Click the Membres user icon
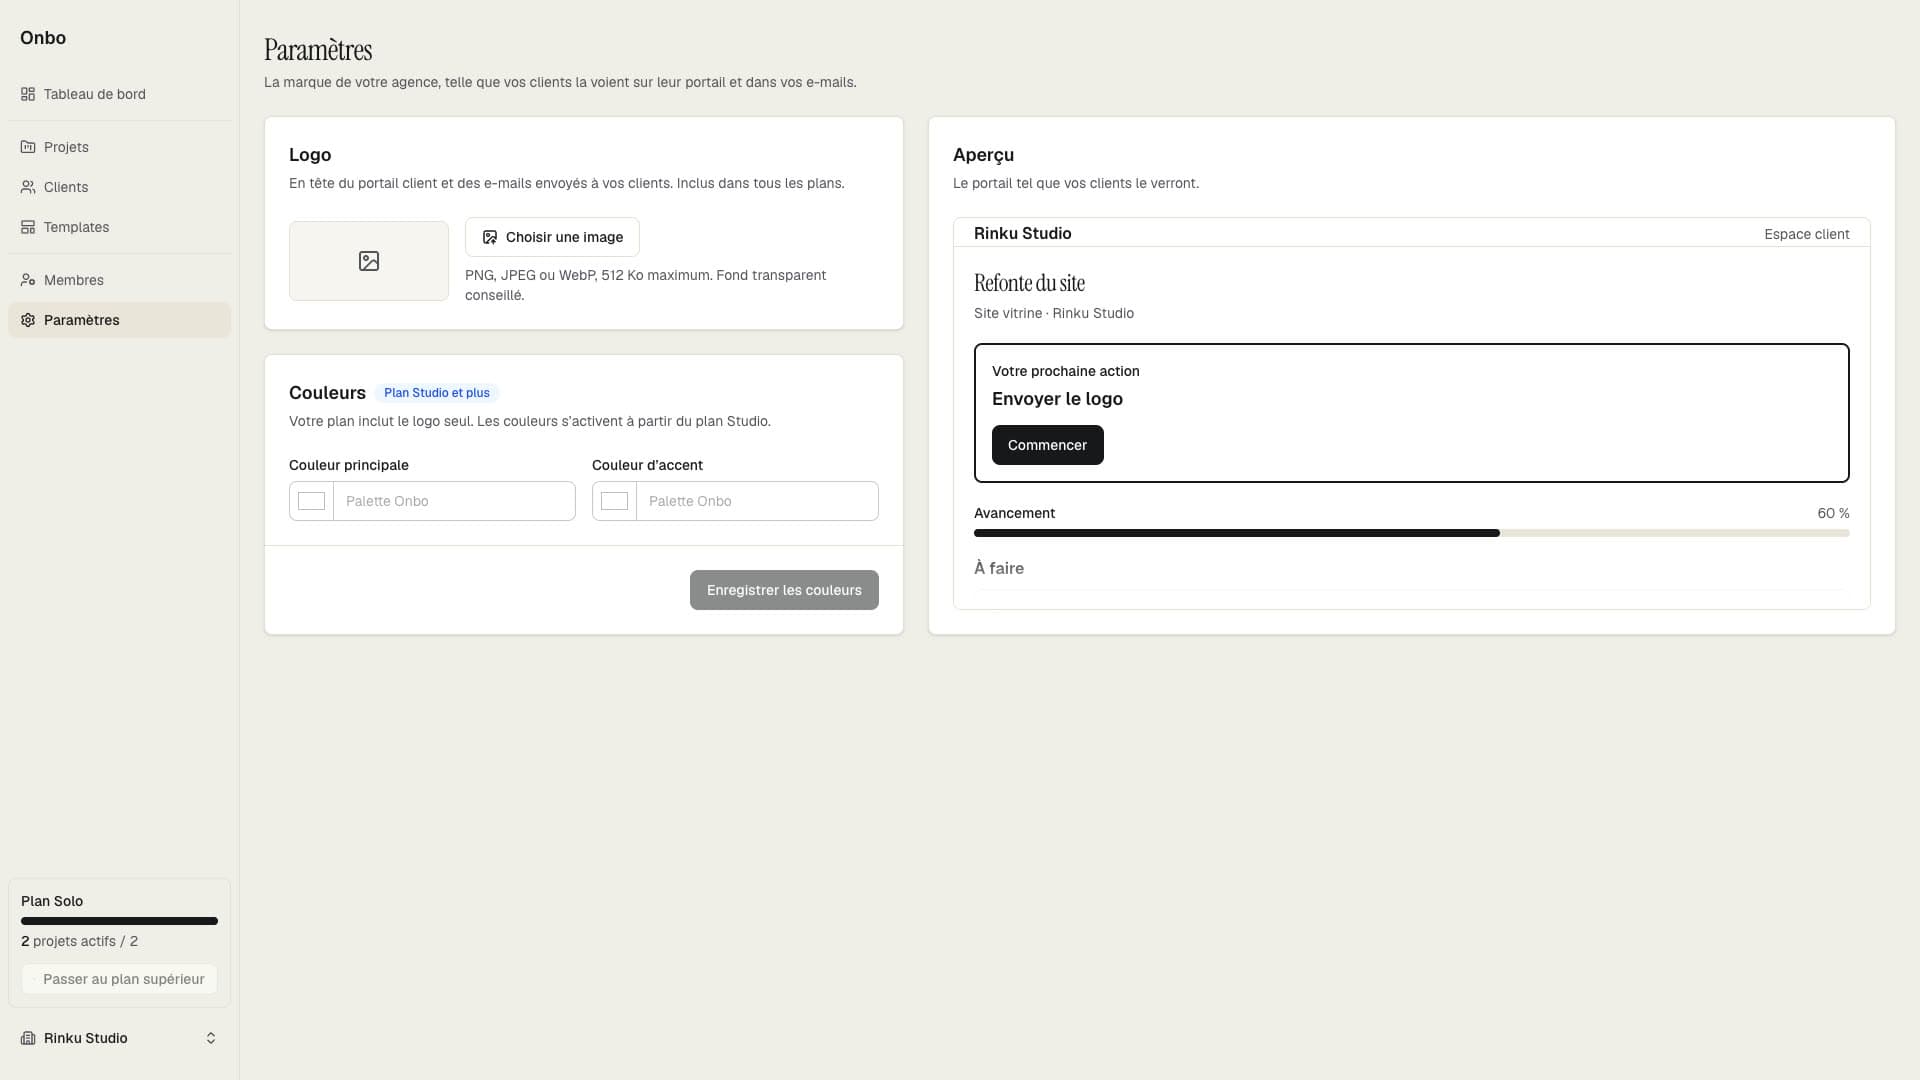 [28, 280]
